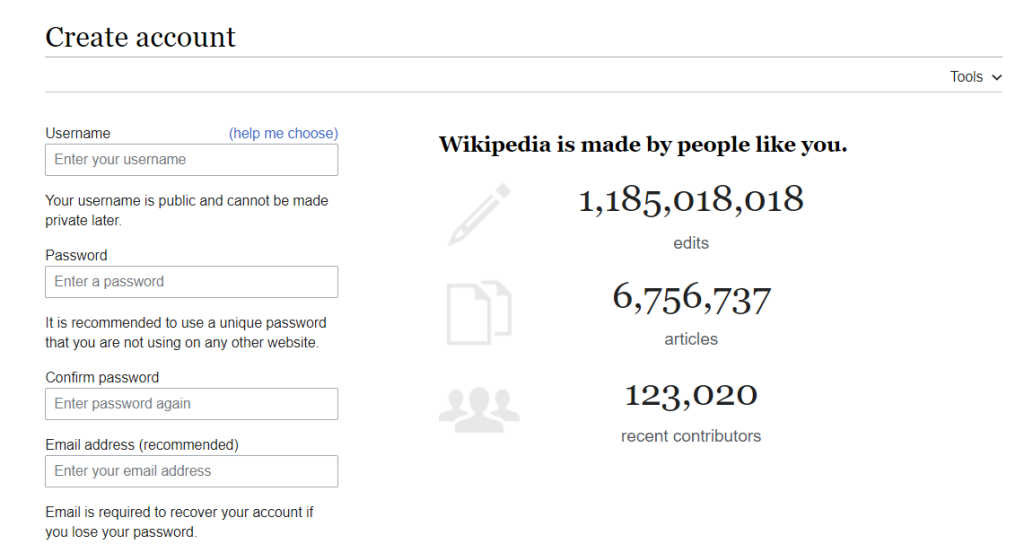Screen dimensions: 1024x553
Task: Click the 'recent contributors' caption
Action: click(691, 436)
